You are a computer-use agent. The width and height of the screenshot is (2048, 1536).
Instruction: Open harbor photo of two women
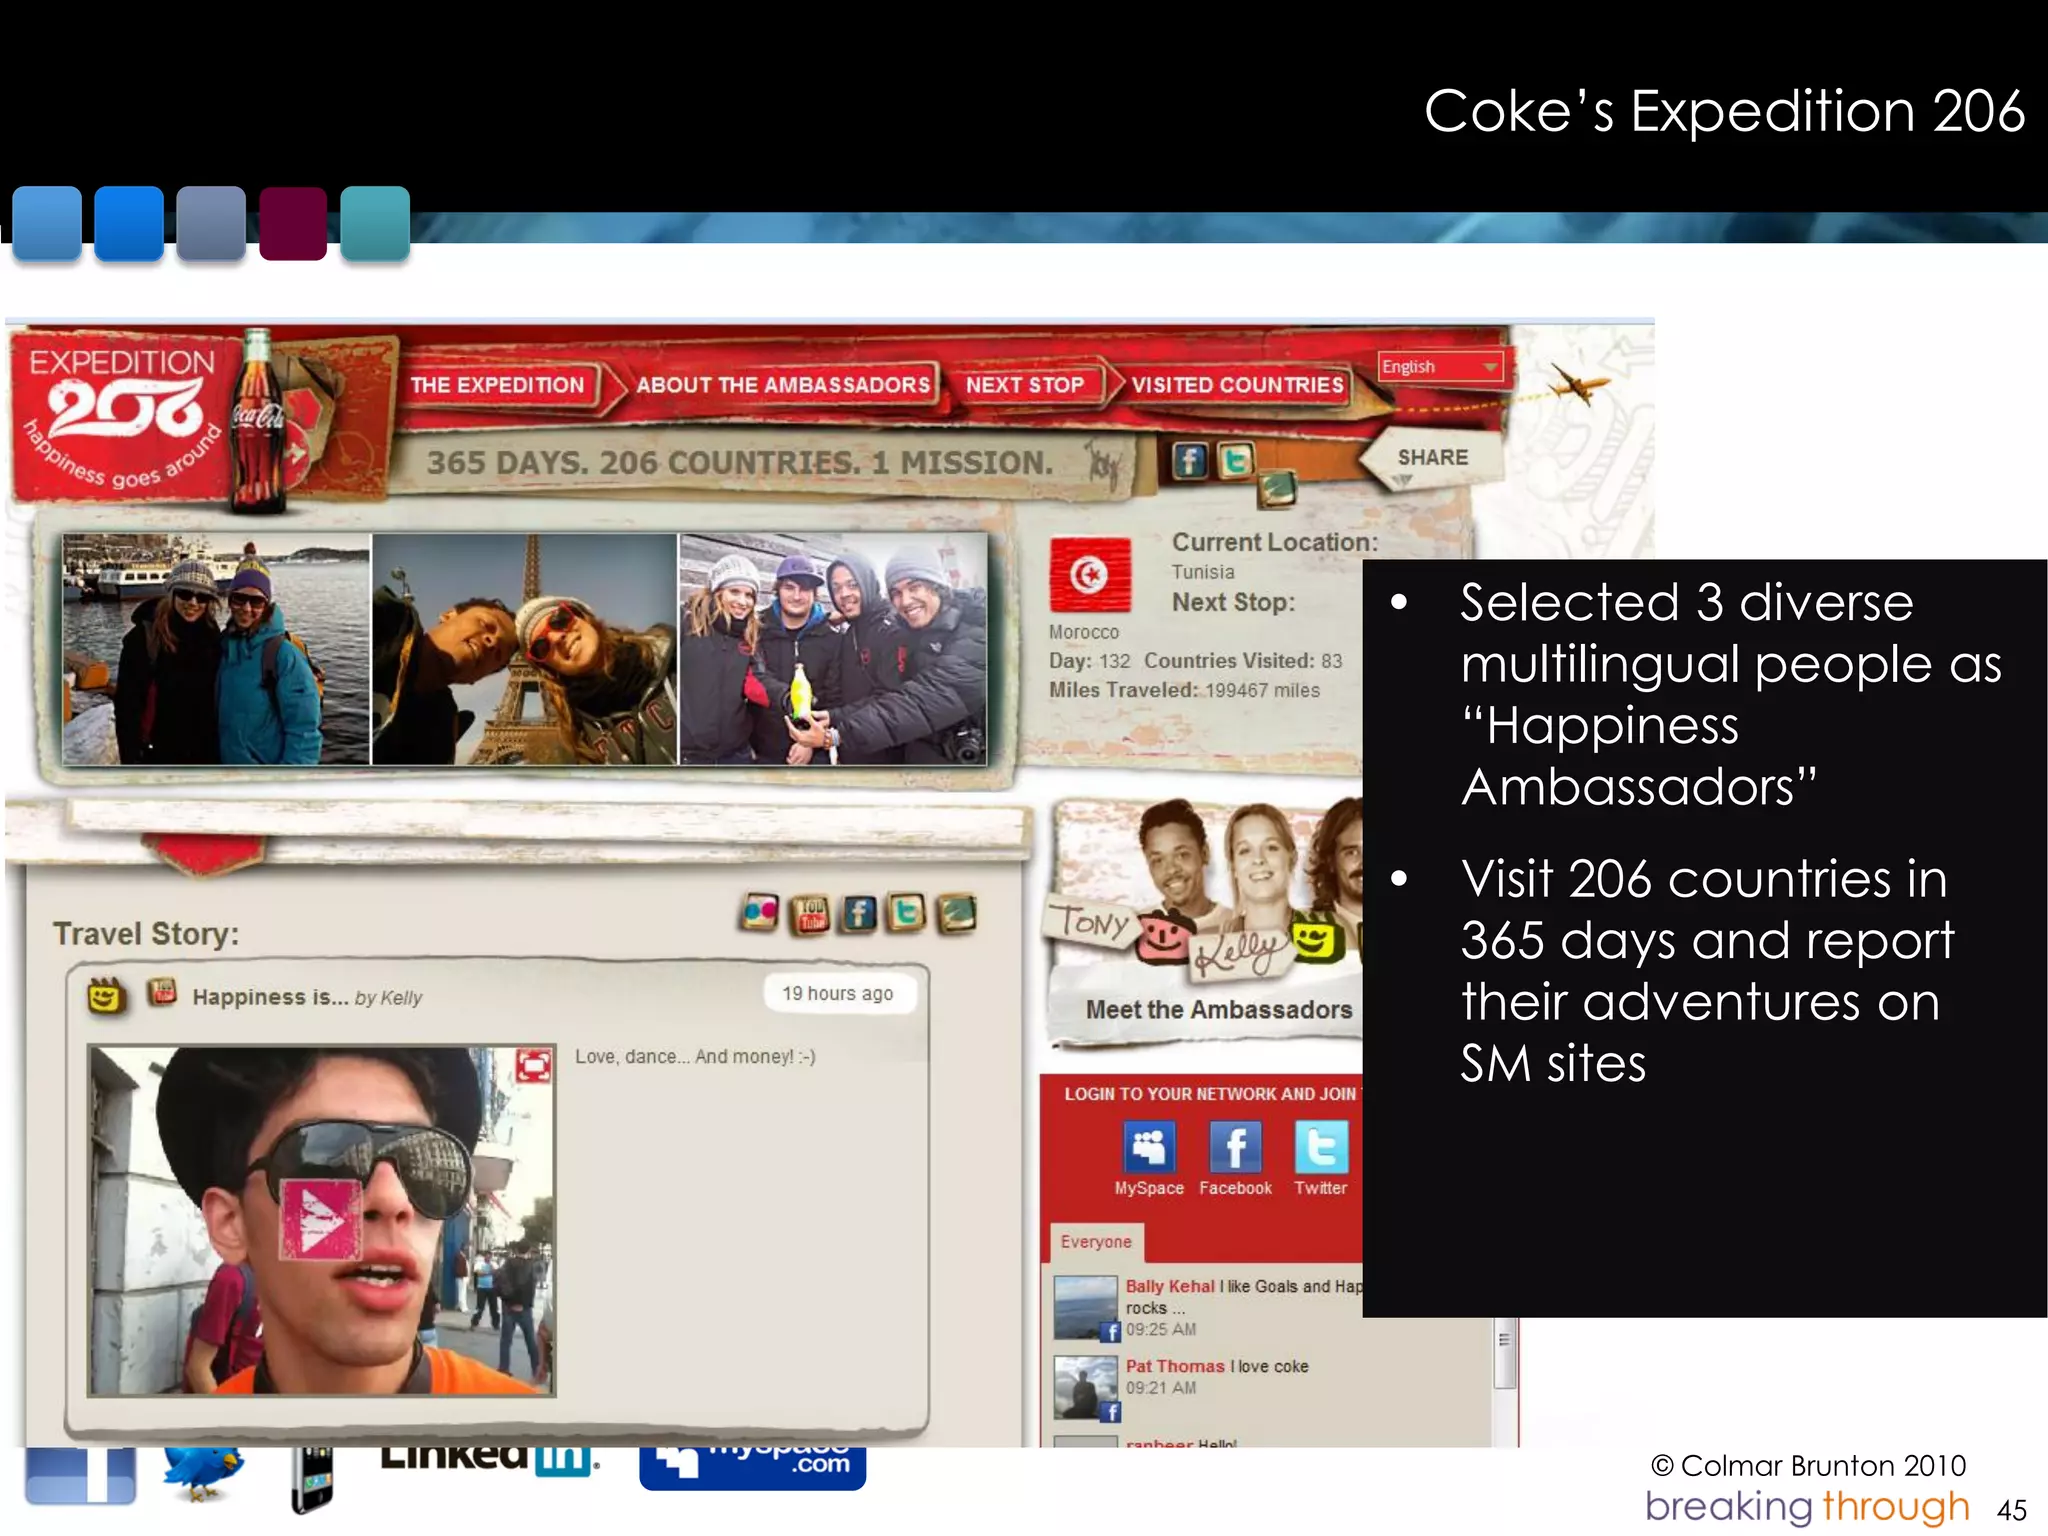pos(216,650)
